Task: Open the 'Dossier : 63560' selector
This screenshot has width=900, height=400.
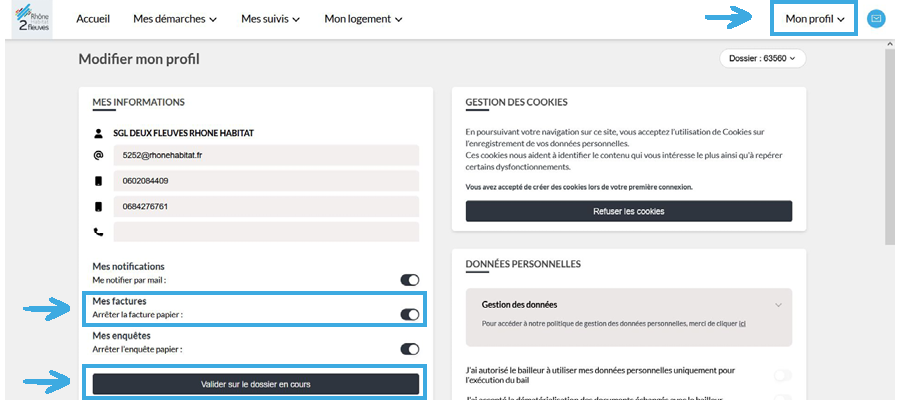Action: [762, 59]
